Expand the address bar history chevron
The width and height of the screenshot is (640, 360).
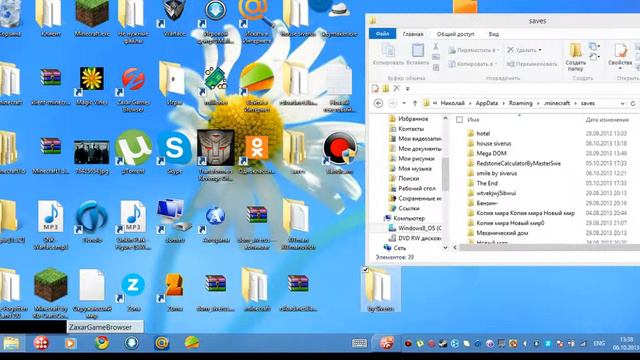click(622, 104)
